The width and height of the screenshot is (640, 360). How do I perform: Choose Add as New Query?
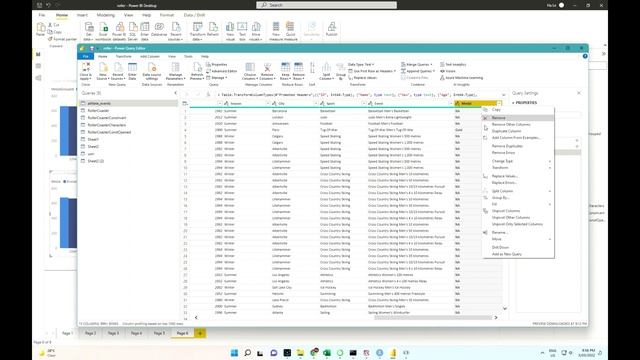click(518, 254)
